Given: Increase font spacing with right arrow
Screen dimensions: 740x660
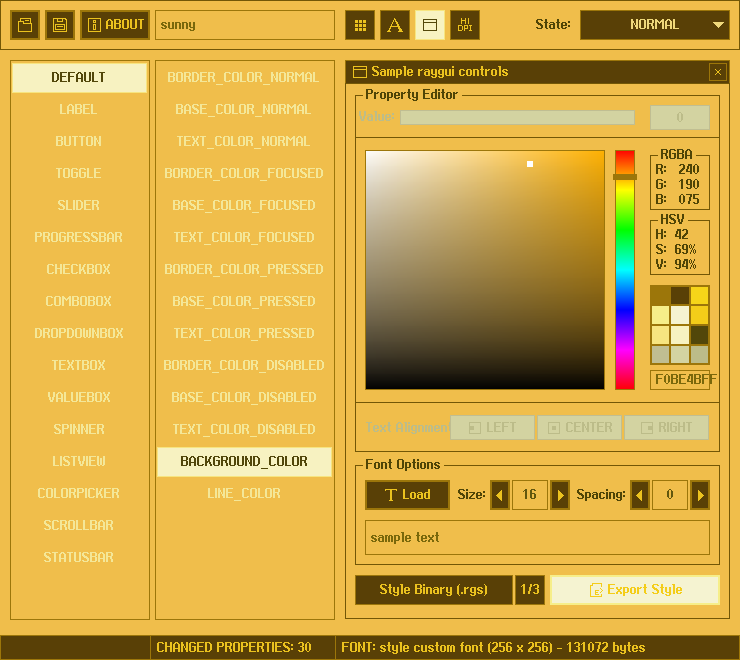Looking at the screenshot, I should point(700,495).
